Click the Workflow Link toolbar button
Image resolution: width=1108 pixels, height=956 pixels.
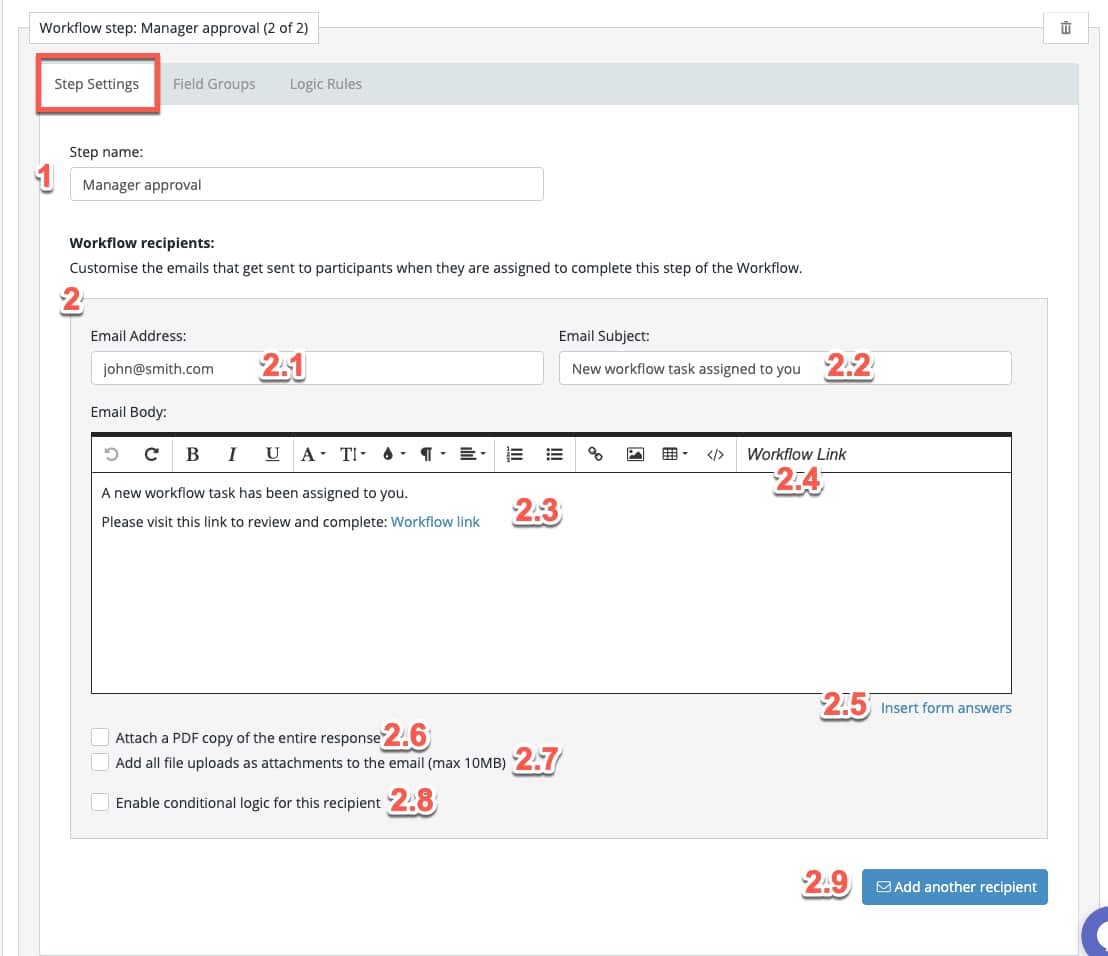point(796,454)
